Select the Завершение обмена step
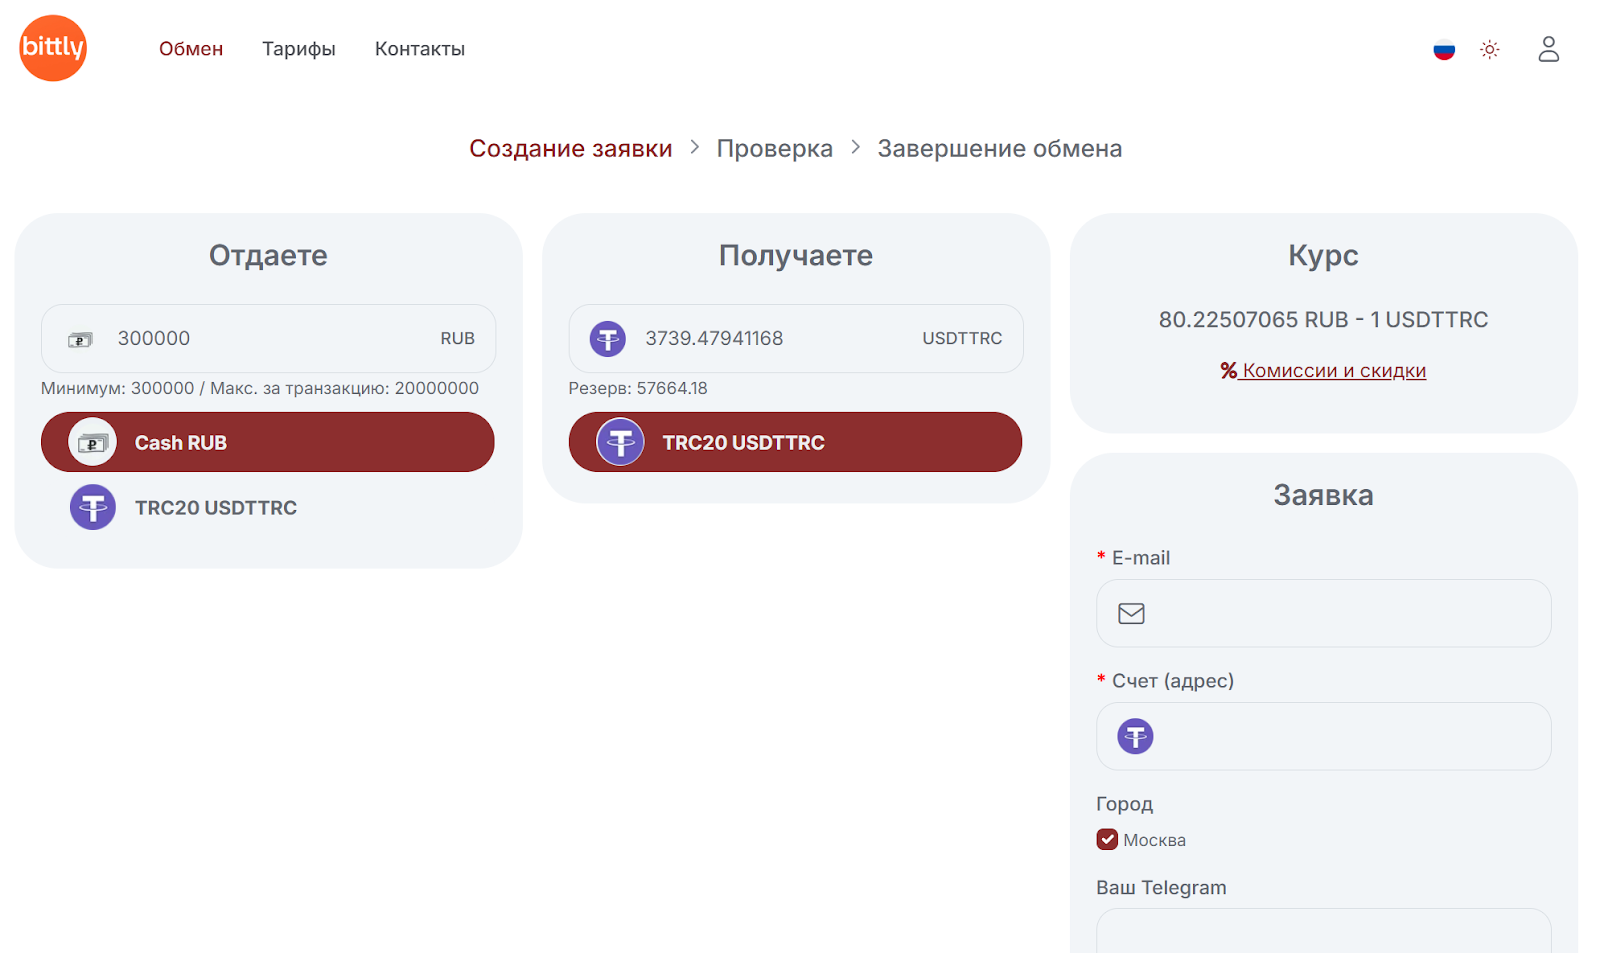The image size is (1600, 953). point(1000,149)
